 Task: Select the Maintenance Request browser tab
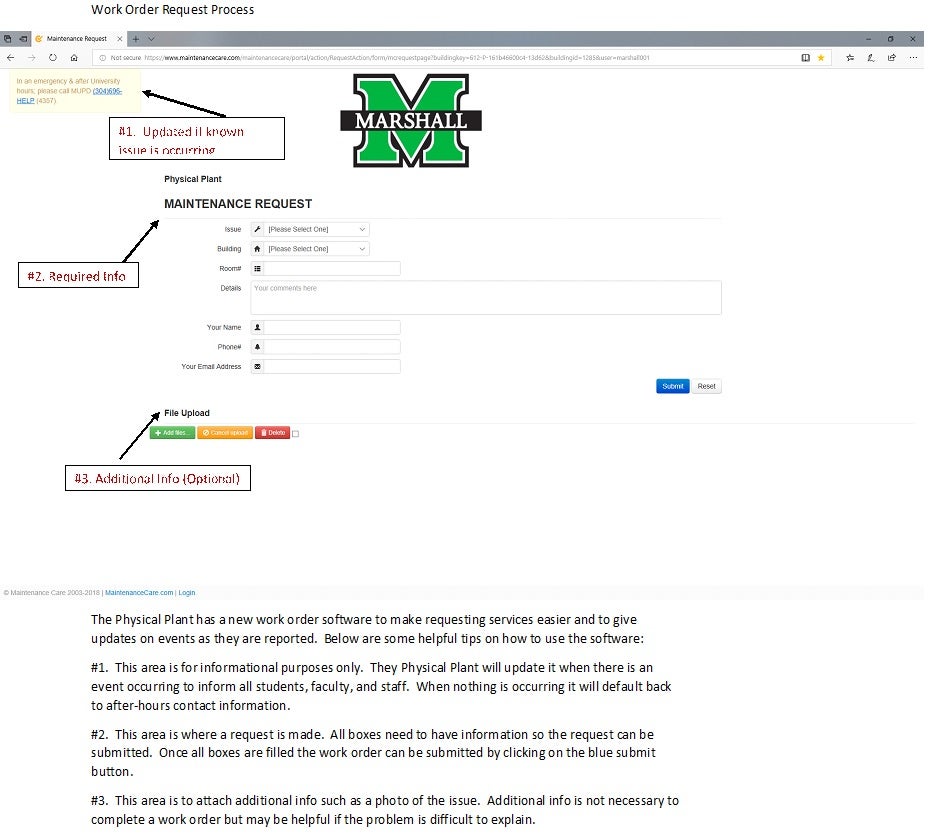[77, 39]
